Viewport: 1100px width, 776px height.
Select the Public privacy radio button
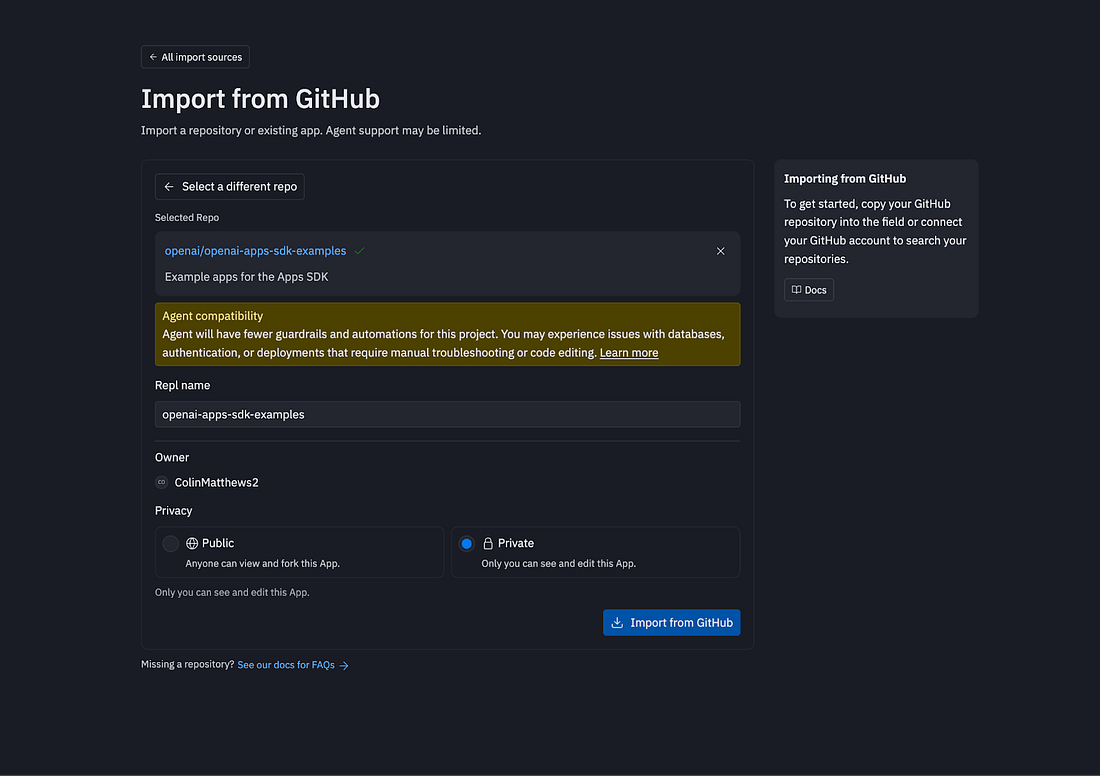tap(171, 543)
